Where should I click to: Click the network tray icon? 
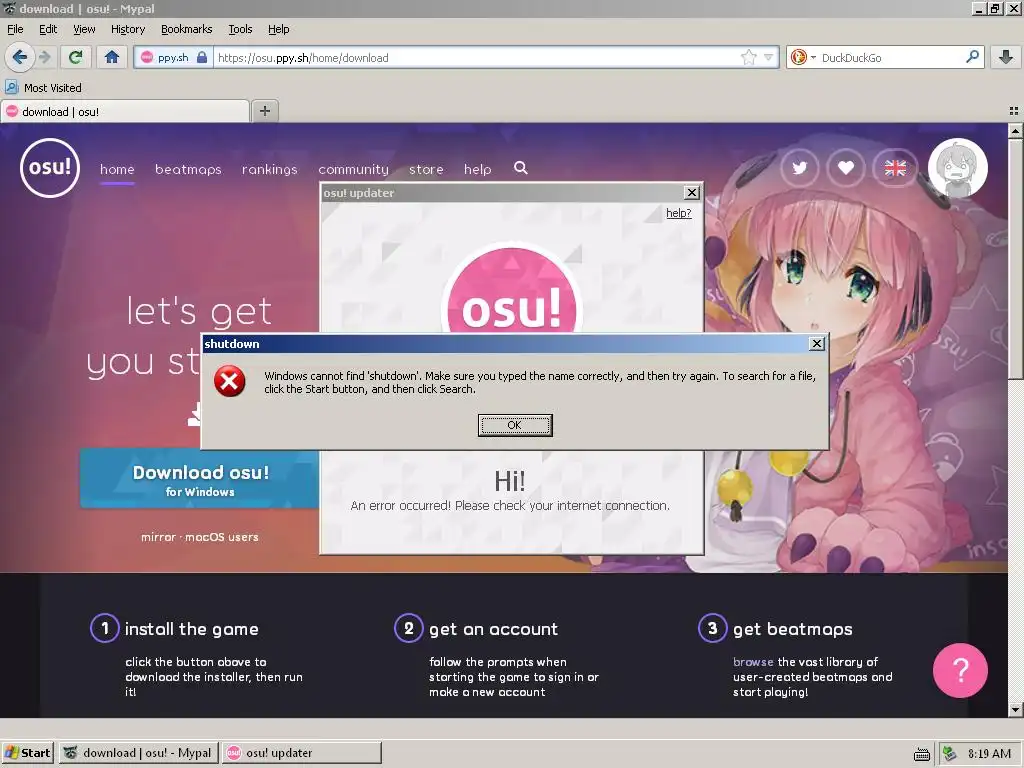tap(950, 754)
